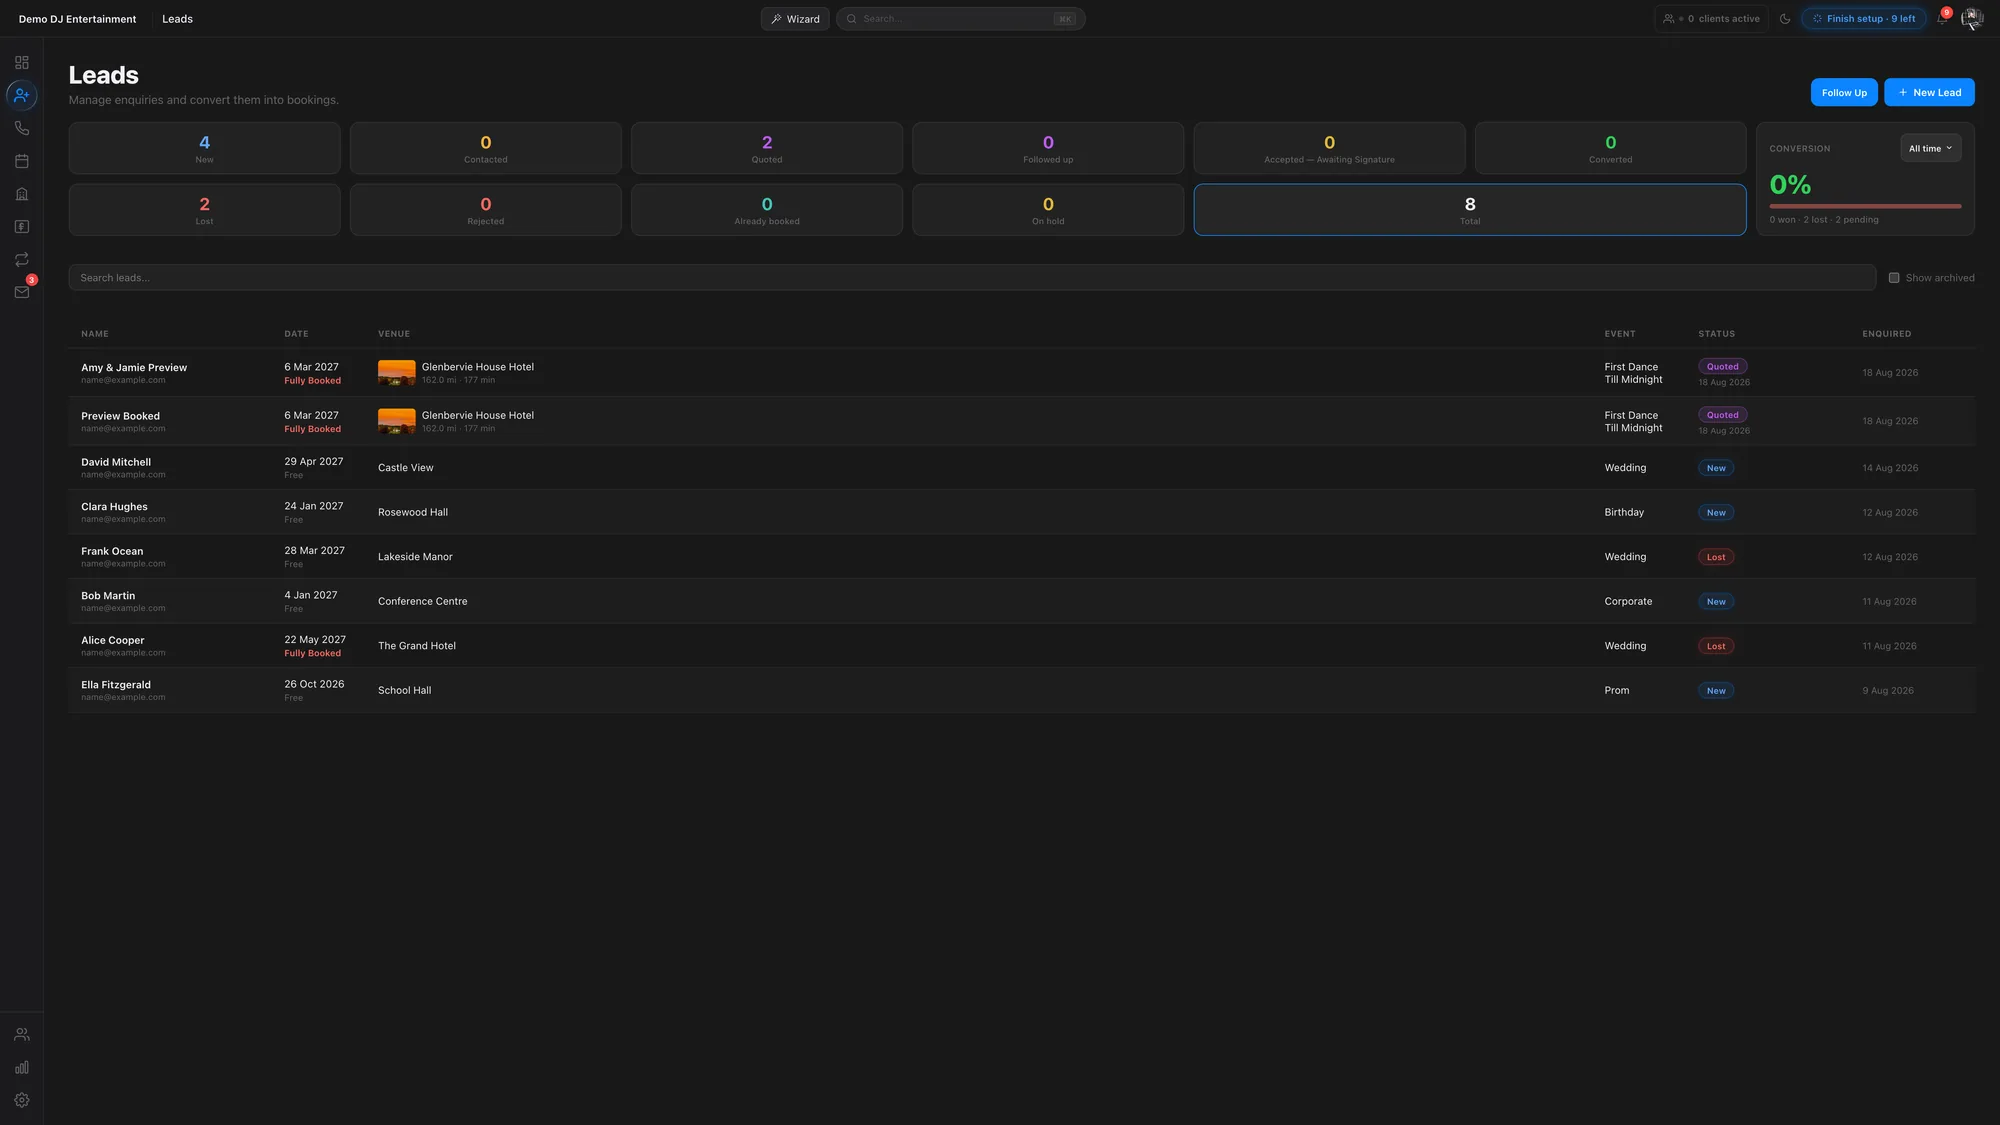Image resolution: width=2000 pixels, height=1125 pixels.
Task: Open the Finish setup 9 left link
Action: [1864, 19]
